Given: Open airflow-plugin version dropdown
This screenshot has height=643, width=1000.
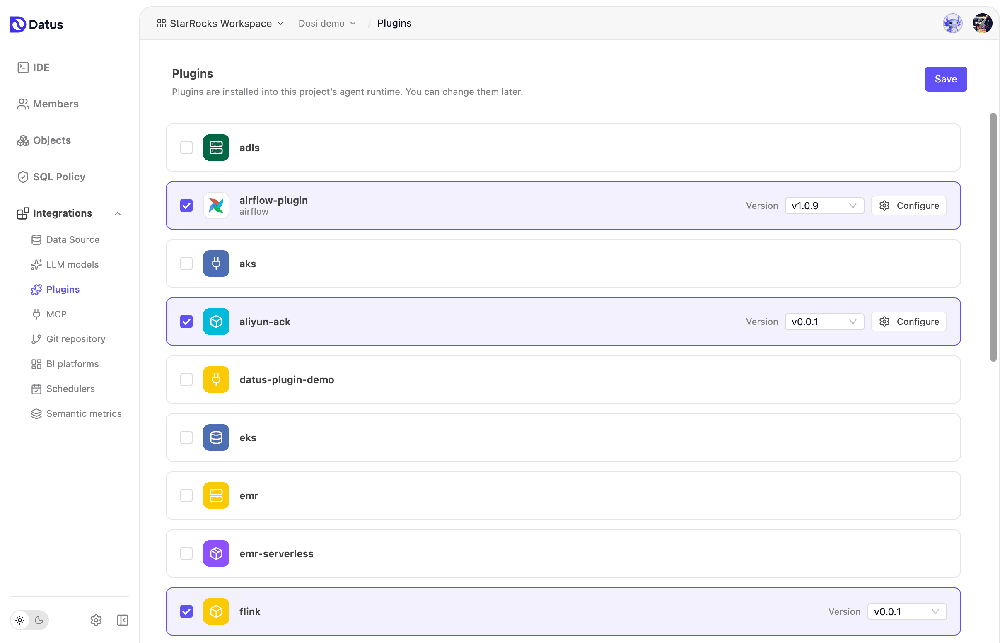Looking at the screenshot, I should tap(824, 206).
